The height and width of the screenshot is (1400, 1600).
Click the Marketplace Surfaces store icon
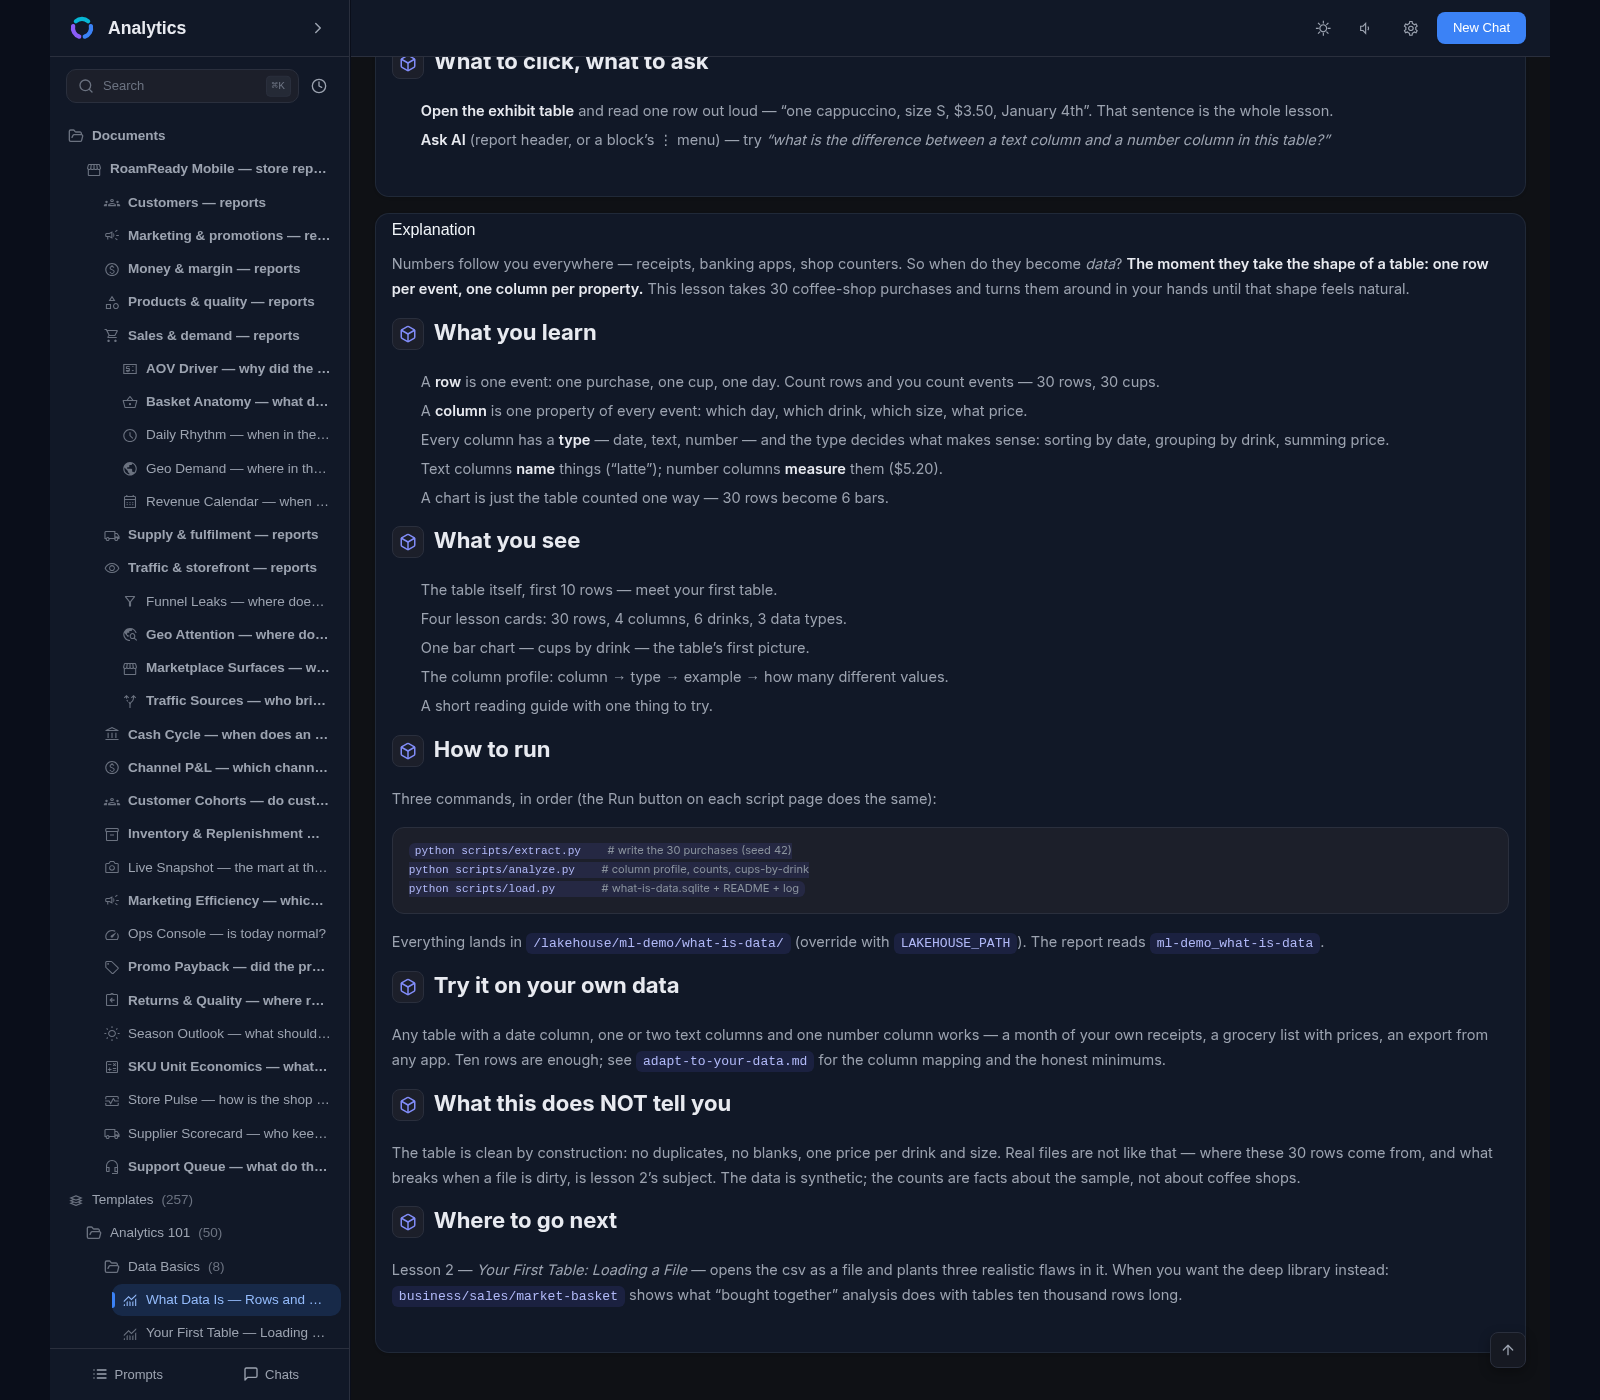click(x=130, y=668)
